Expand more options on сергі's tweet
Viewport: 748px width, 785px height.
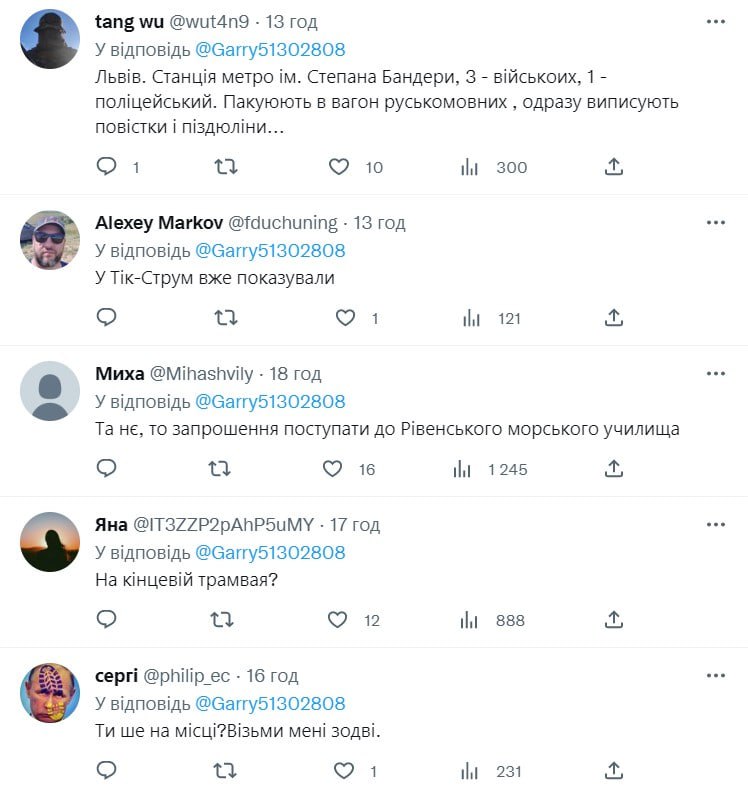716,675
